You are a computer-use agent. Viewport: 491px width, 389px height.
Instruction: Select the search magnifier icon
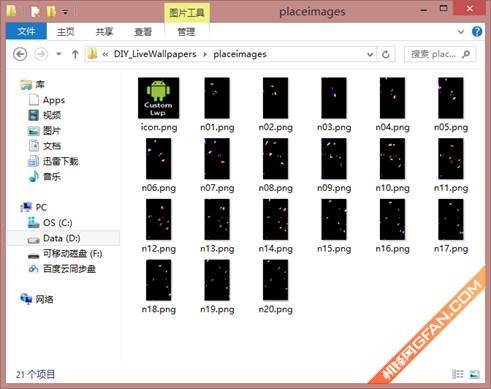466,54
